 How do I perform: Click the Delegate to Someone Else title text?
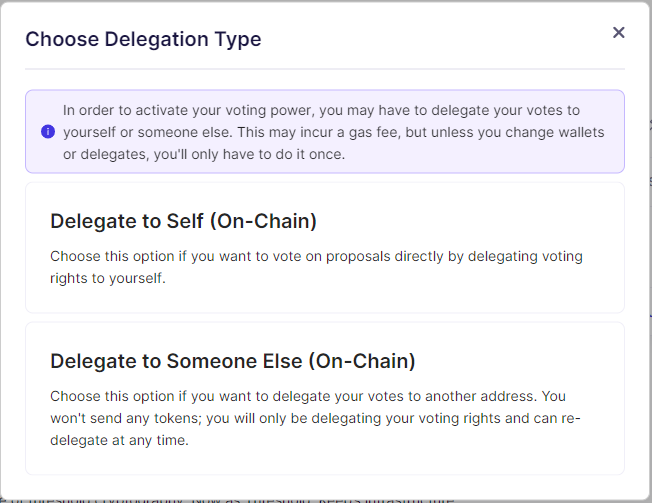(233, 361)
